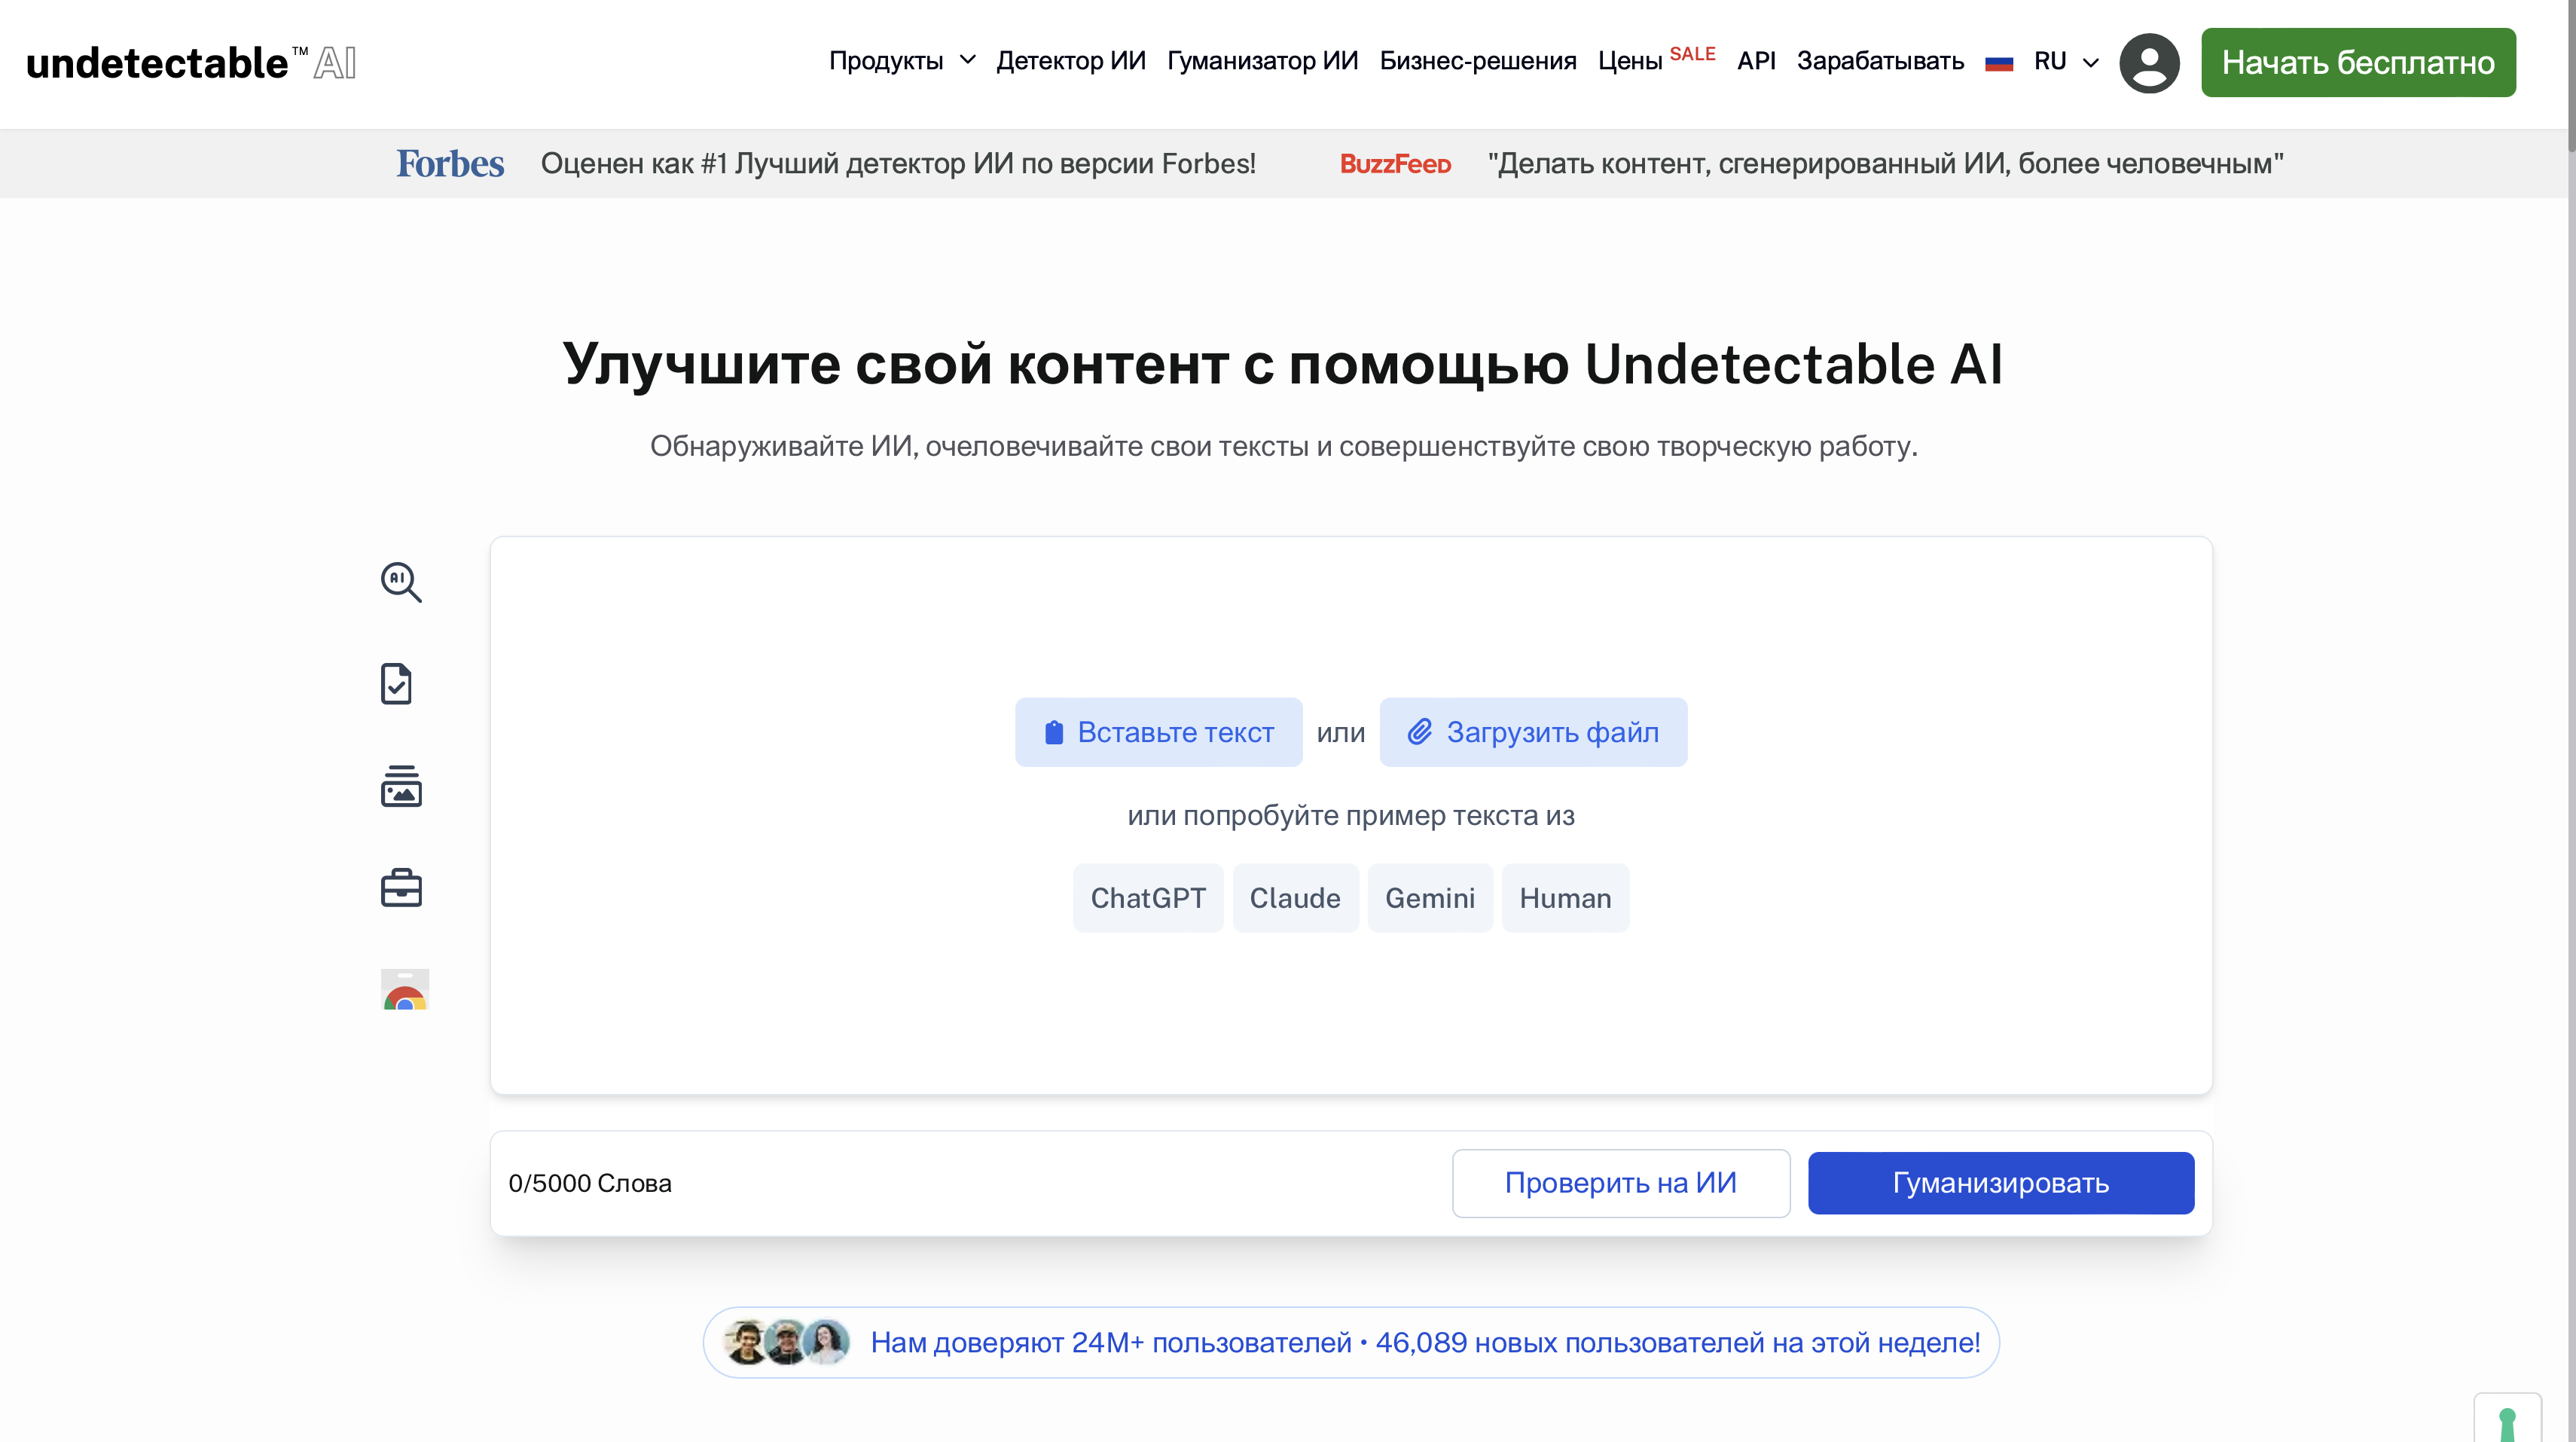Select the document check sidebar icon

397,684
